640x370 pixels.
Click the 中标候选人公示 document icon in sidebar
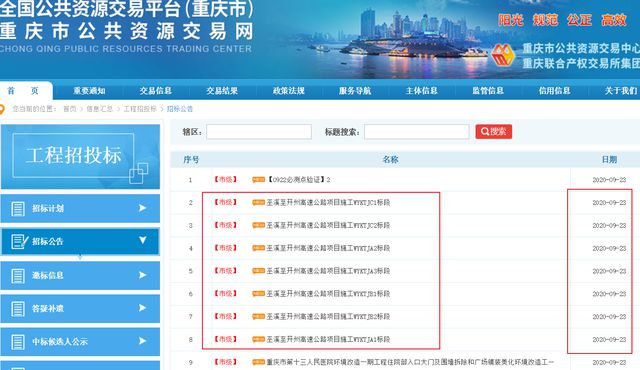[18, 342]
